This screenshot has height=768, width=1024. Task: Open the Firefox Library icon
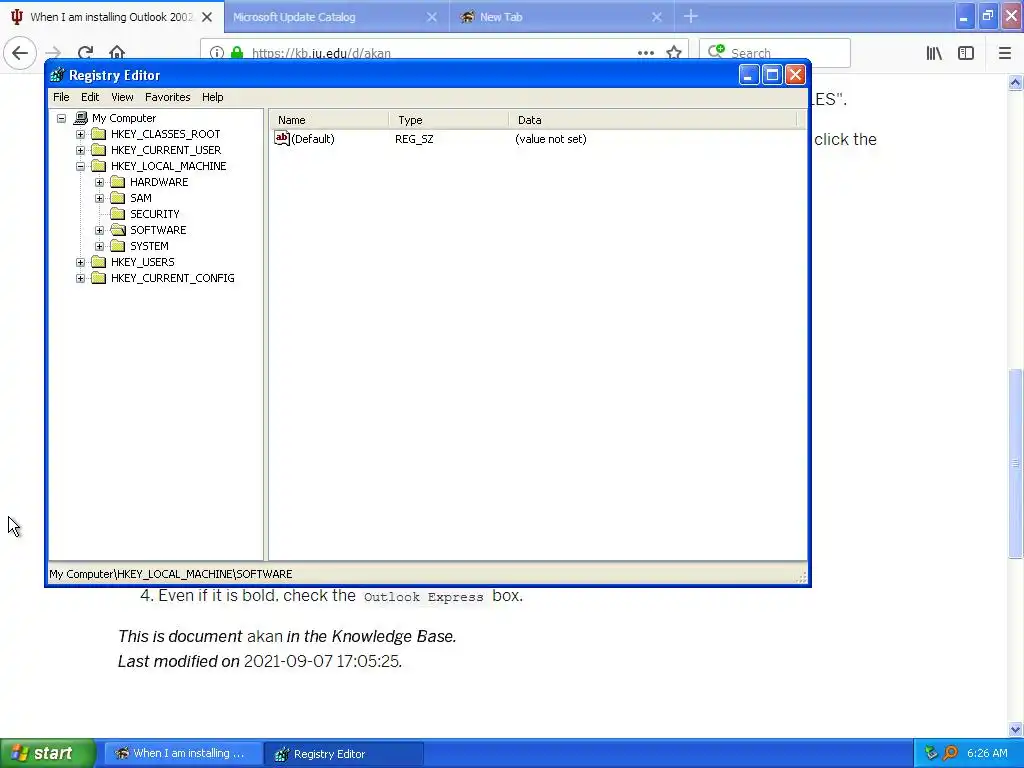coord(934,53)
